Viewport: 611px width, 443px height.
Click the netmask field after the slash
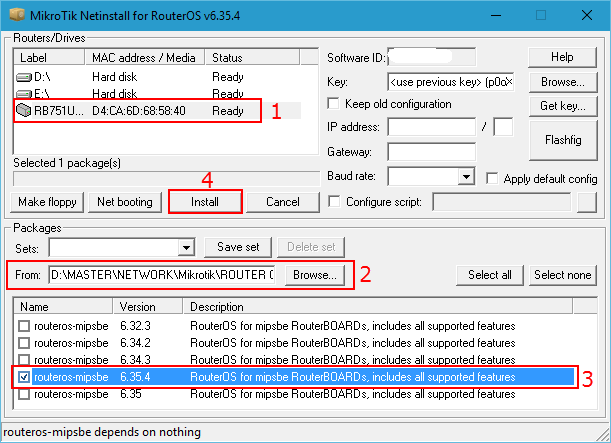coord(503,127)
